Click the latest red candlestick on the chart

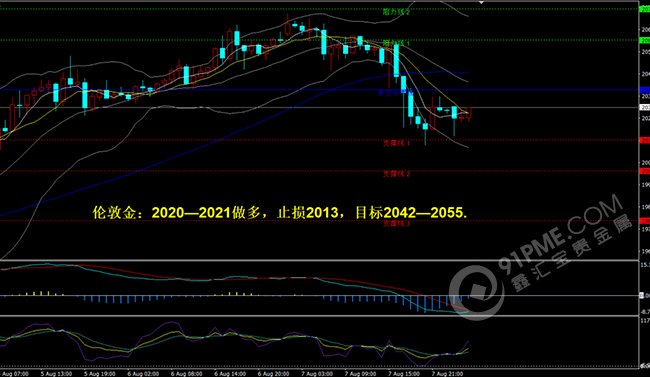point(469,113)
